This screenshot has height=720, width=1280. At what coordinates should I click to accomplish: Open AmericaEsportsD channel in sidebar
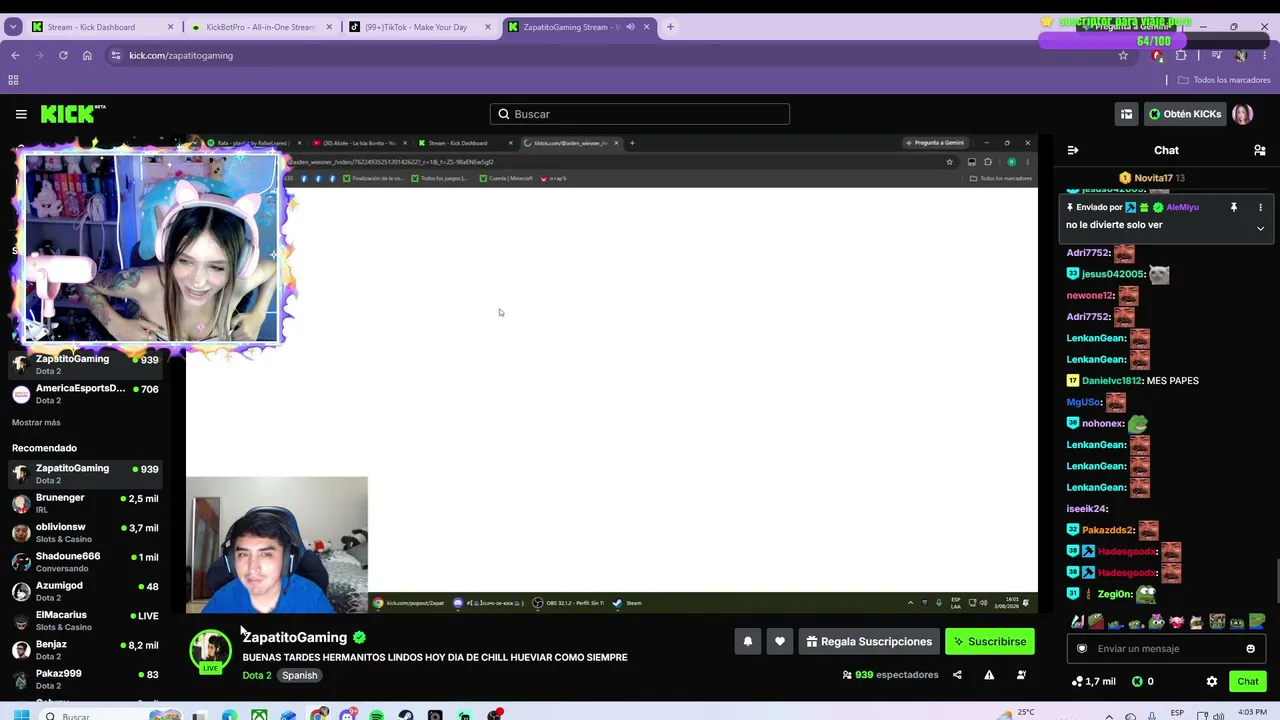[86, 394]
